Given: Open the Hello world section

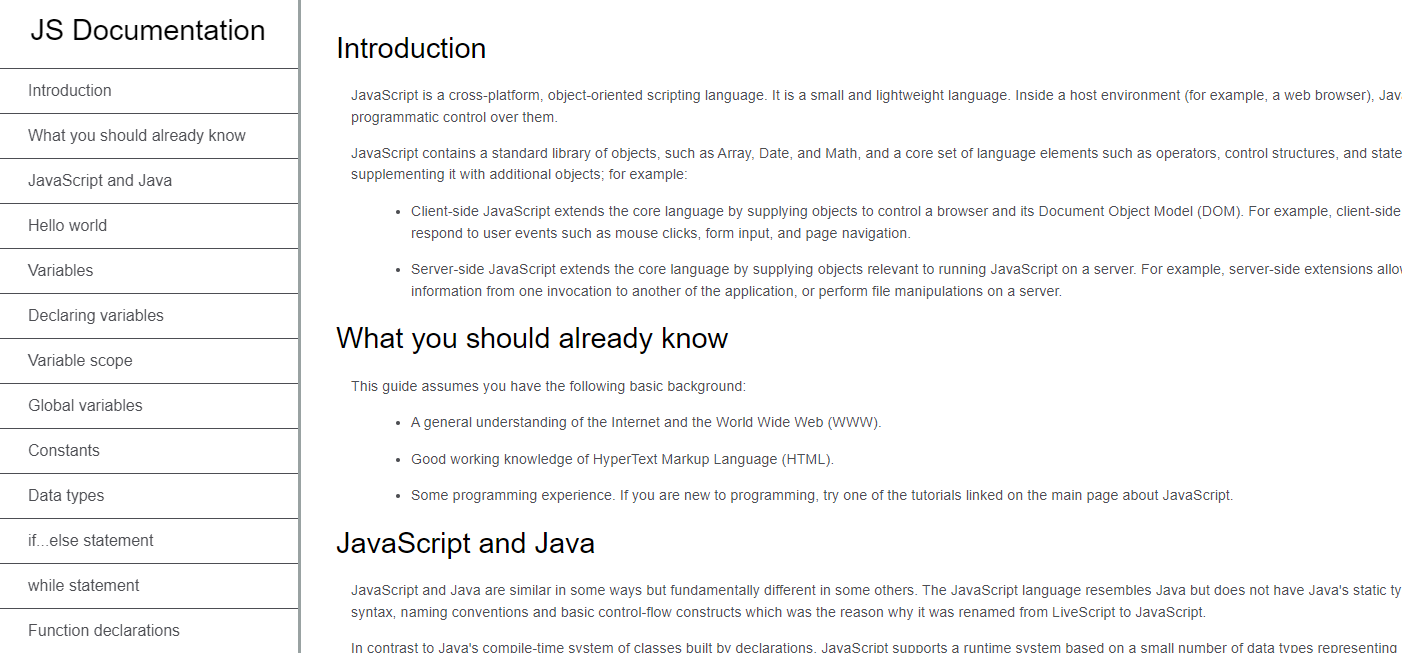Looking at the screenshot, I should point(67,225).
